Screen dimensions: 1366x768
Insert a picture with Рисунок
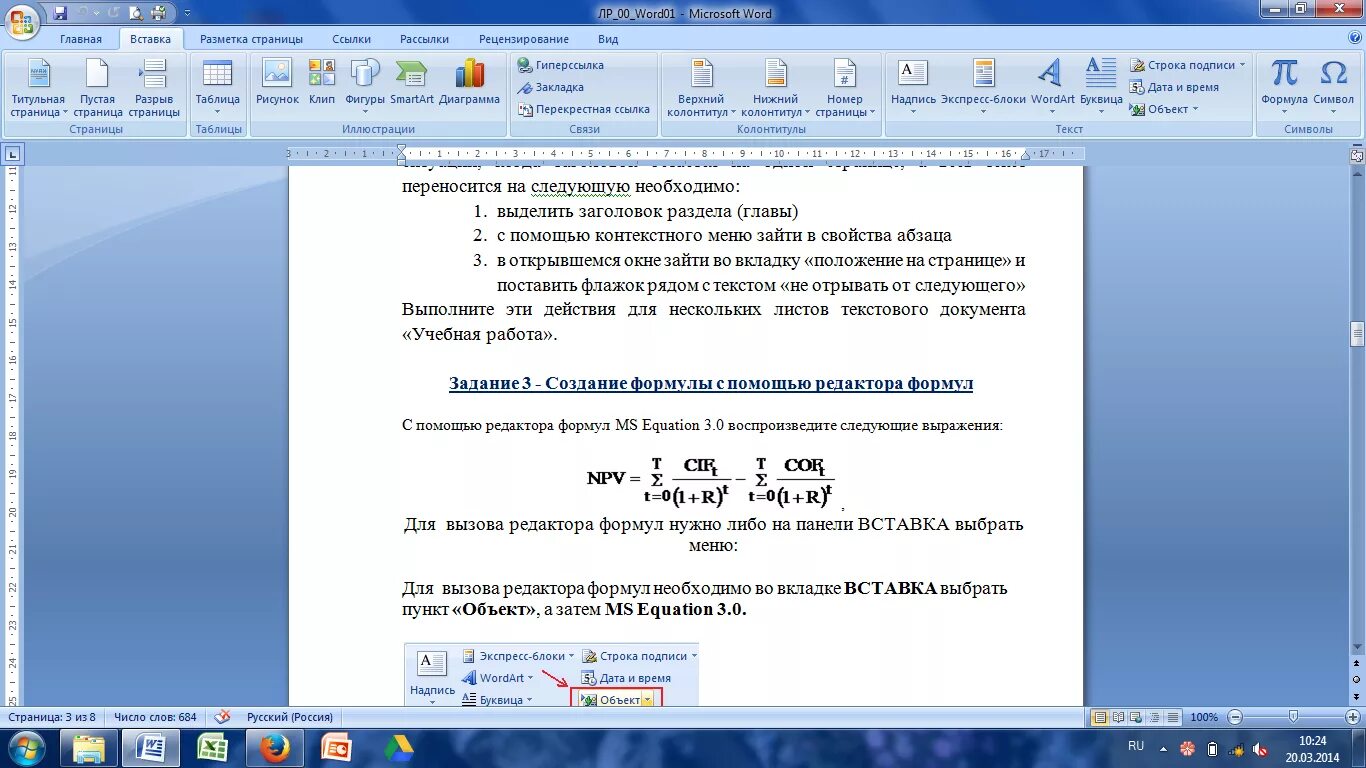(277, 82)
